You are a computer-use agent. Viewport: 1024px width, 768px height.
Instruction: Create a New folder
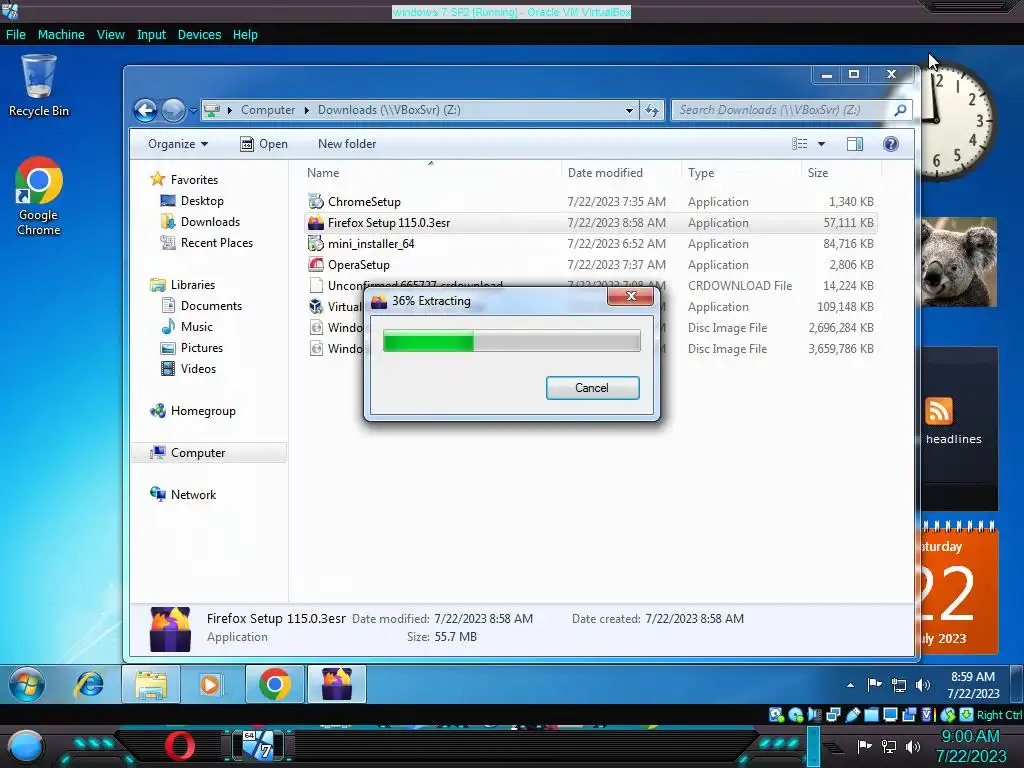pos(347,144)
